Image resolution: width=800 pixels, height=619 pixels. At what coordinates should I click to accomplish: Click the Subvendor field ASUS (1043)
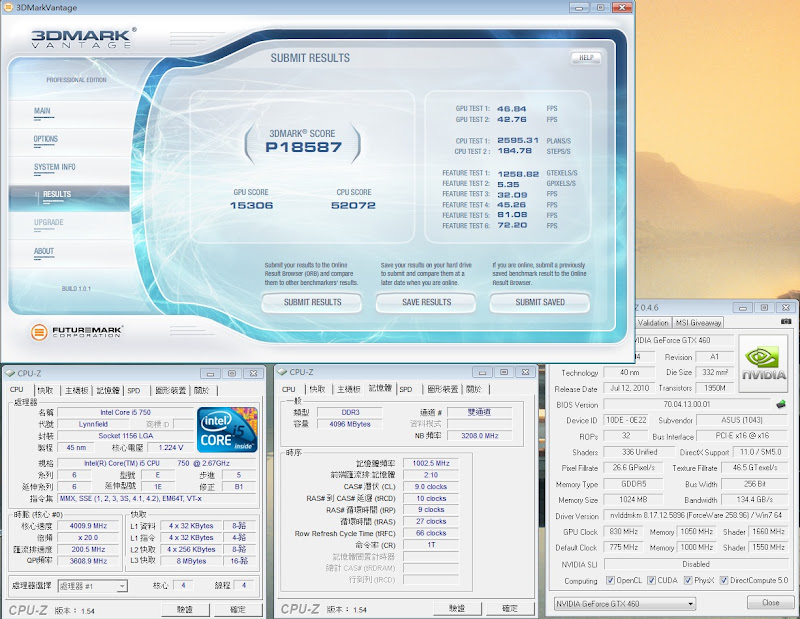[x=741, y=420]
